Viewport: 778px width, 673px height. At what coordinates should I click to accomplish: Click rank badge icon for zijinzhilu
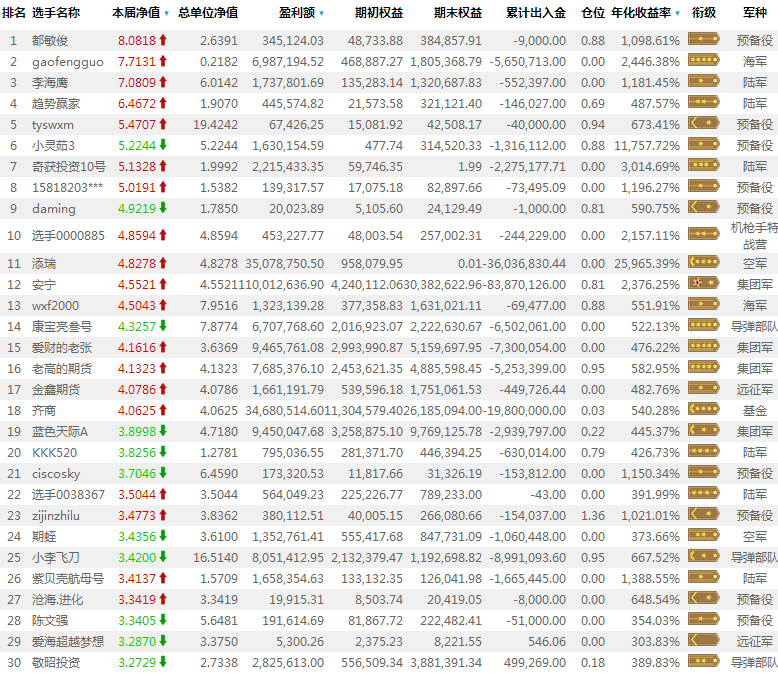click(x=704, y=514)
